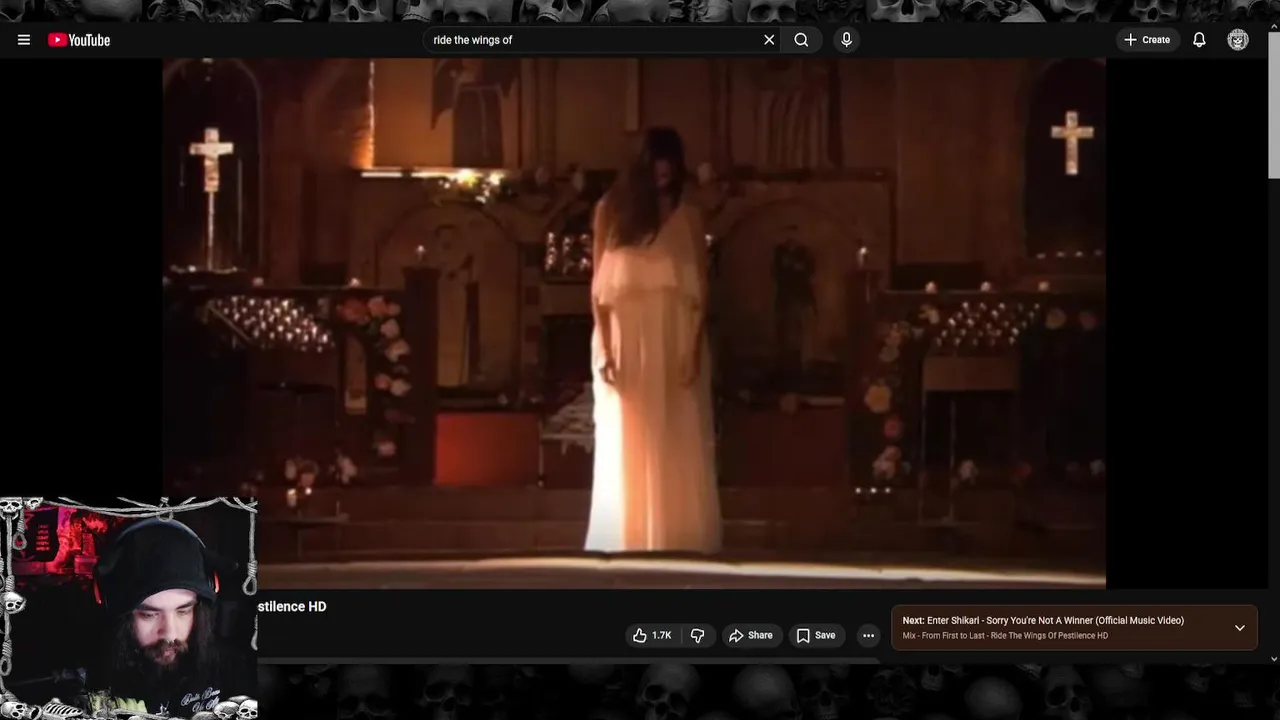Expand the Next mix playlist panel

tap(1239, 628)
